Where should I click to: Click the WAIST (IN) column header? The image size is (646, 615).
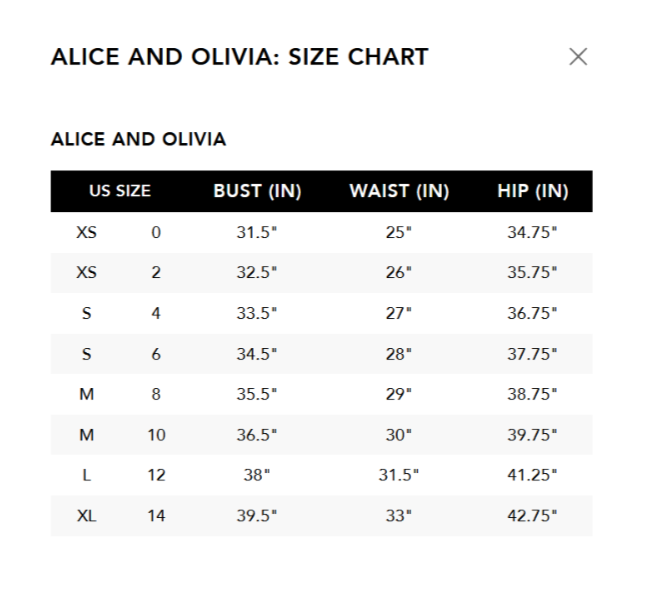399,191
